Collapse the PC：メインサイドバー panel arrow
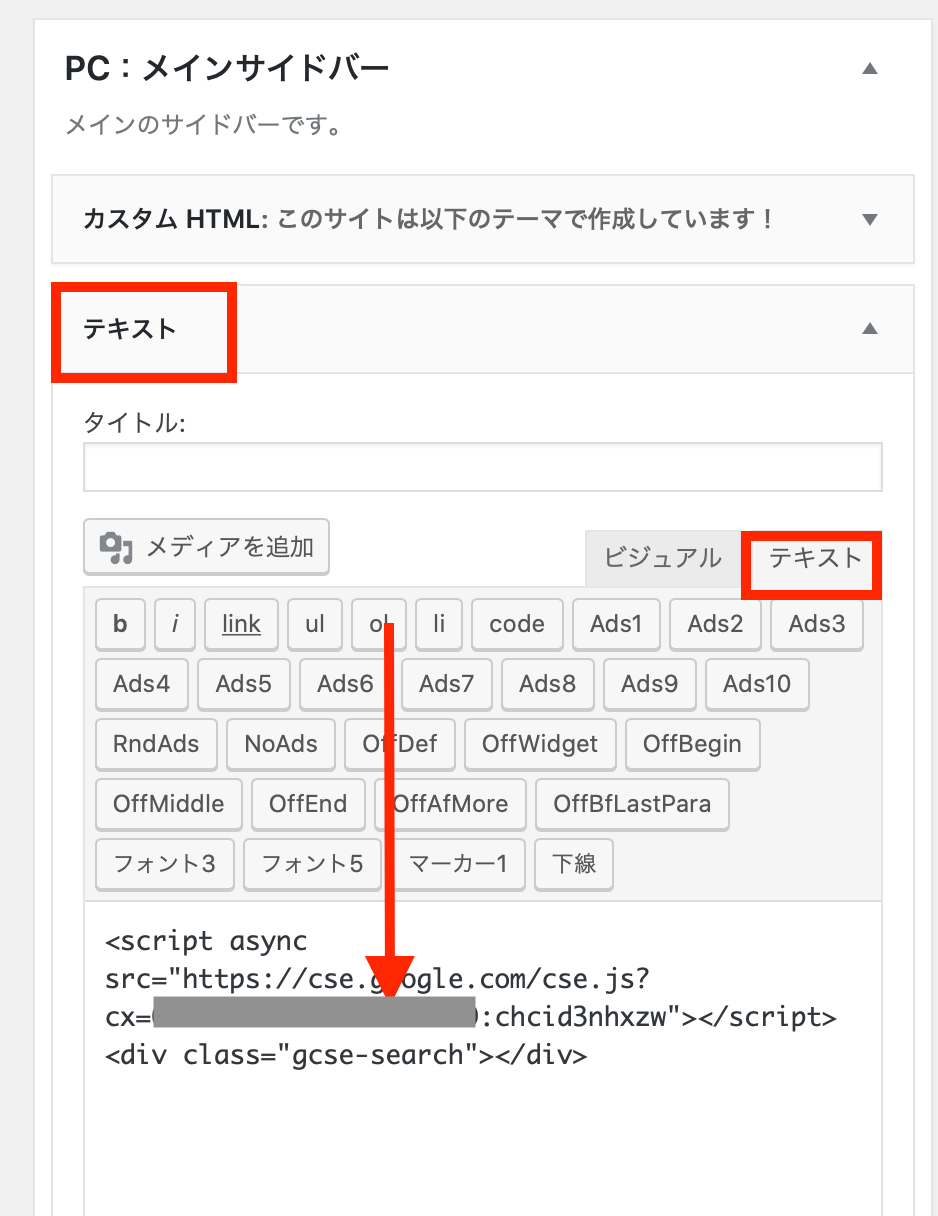Viewport: 938px width, 1216px height. click(870, 69)
